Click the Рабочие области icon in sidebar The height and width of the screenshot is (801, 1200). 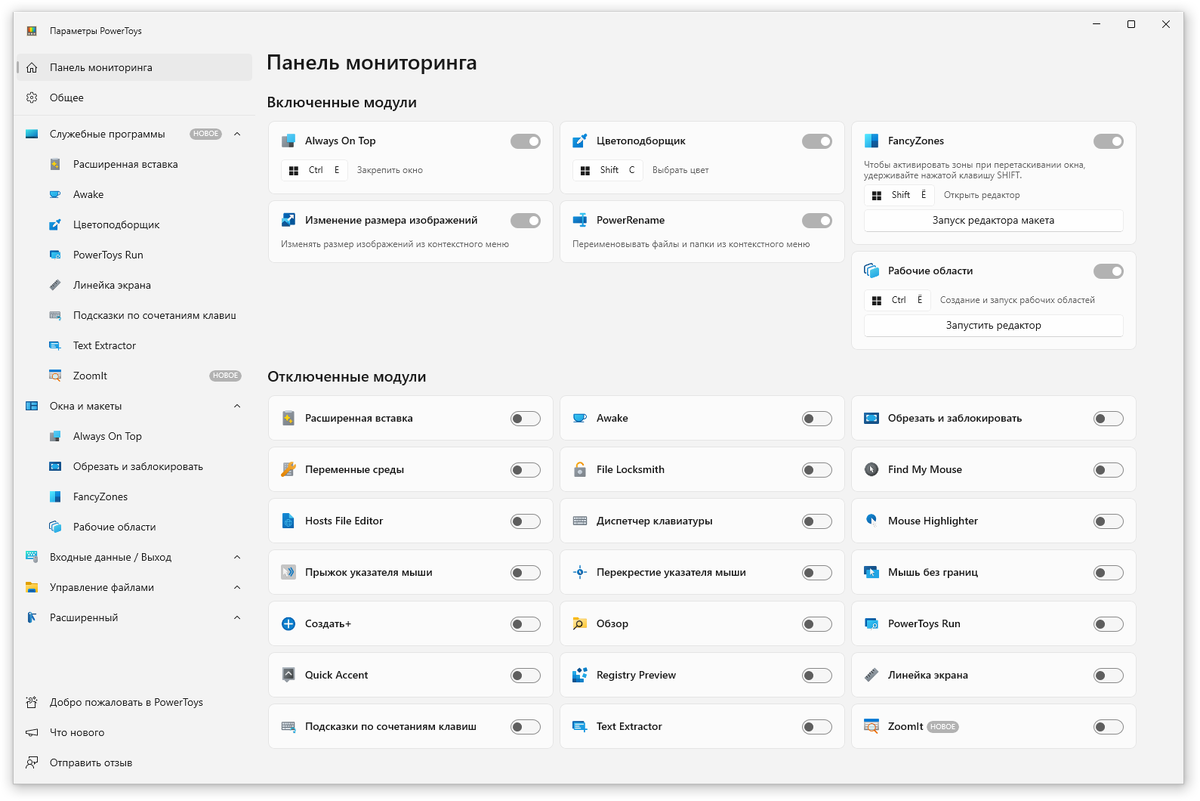click(54, 527)
